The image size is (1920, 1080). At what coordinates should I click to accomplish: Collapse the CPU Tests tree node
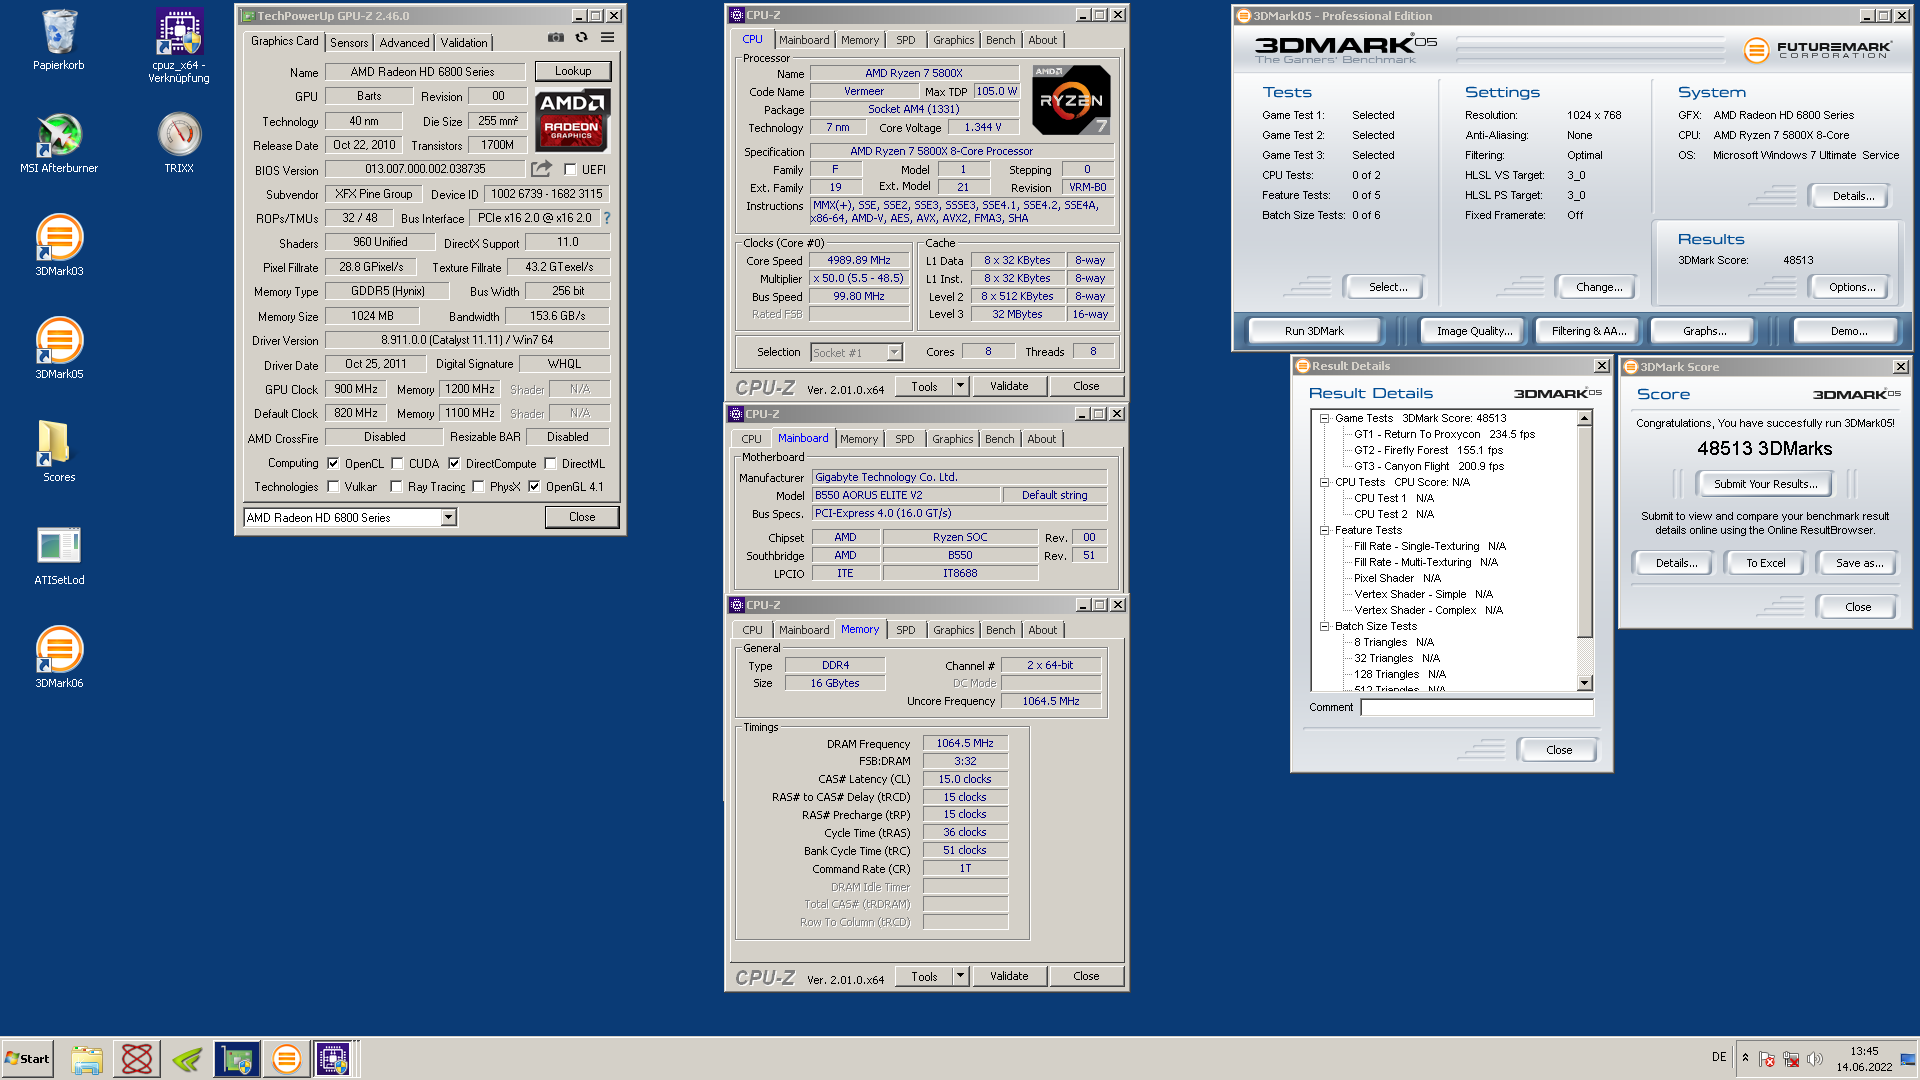1324,483
